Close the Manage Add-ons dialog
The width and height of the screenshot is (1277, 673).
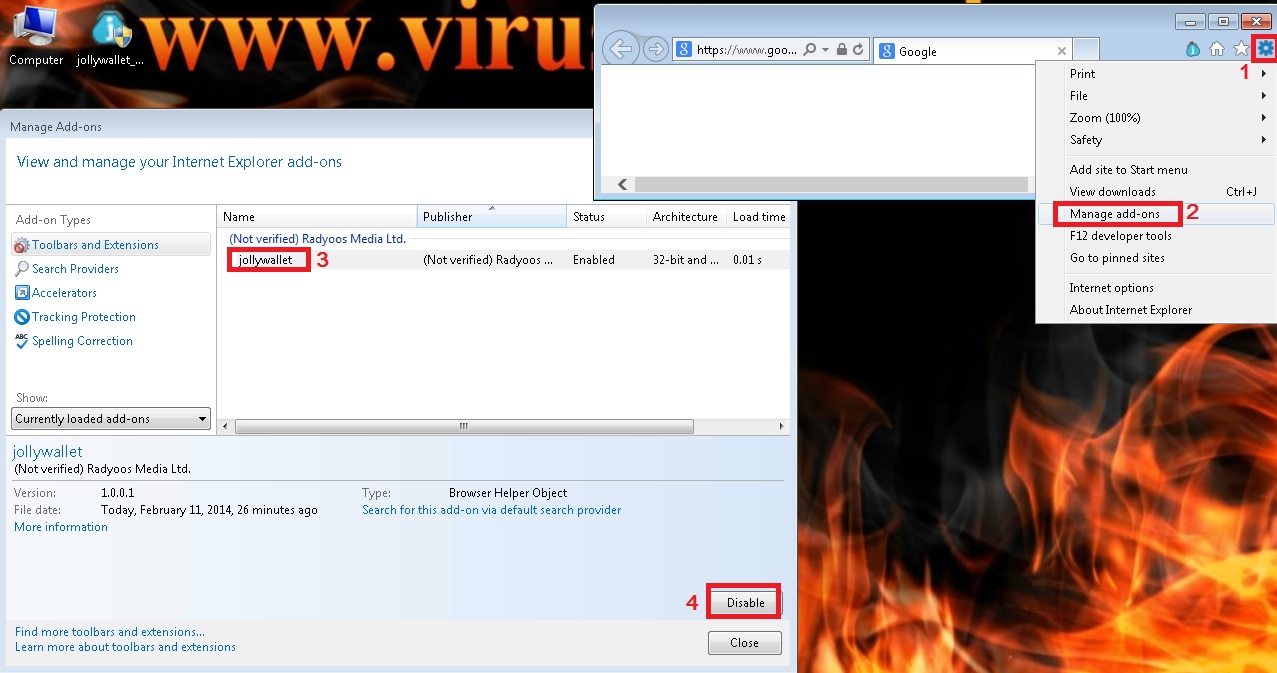pyautogui.click(x=744, y=643)
